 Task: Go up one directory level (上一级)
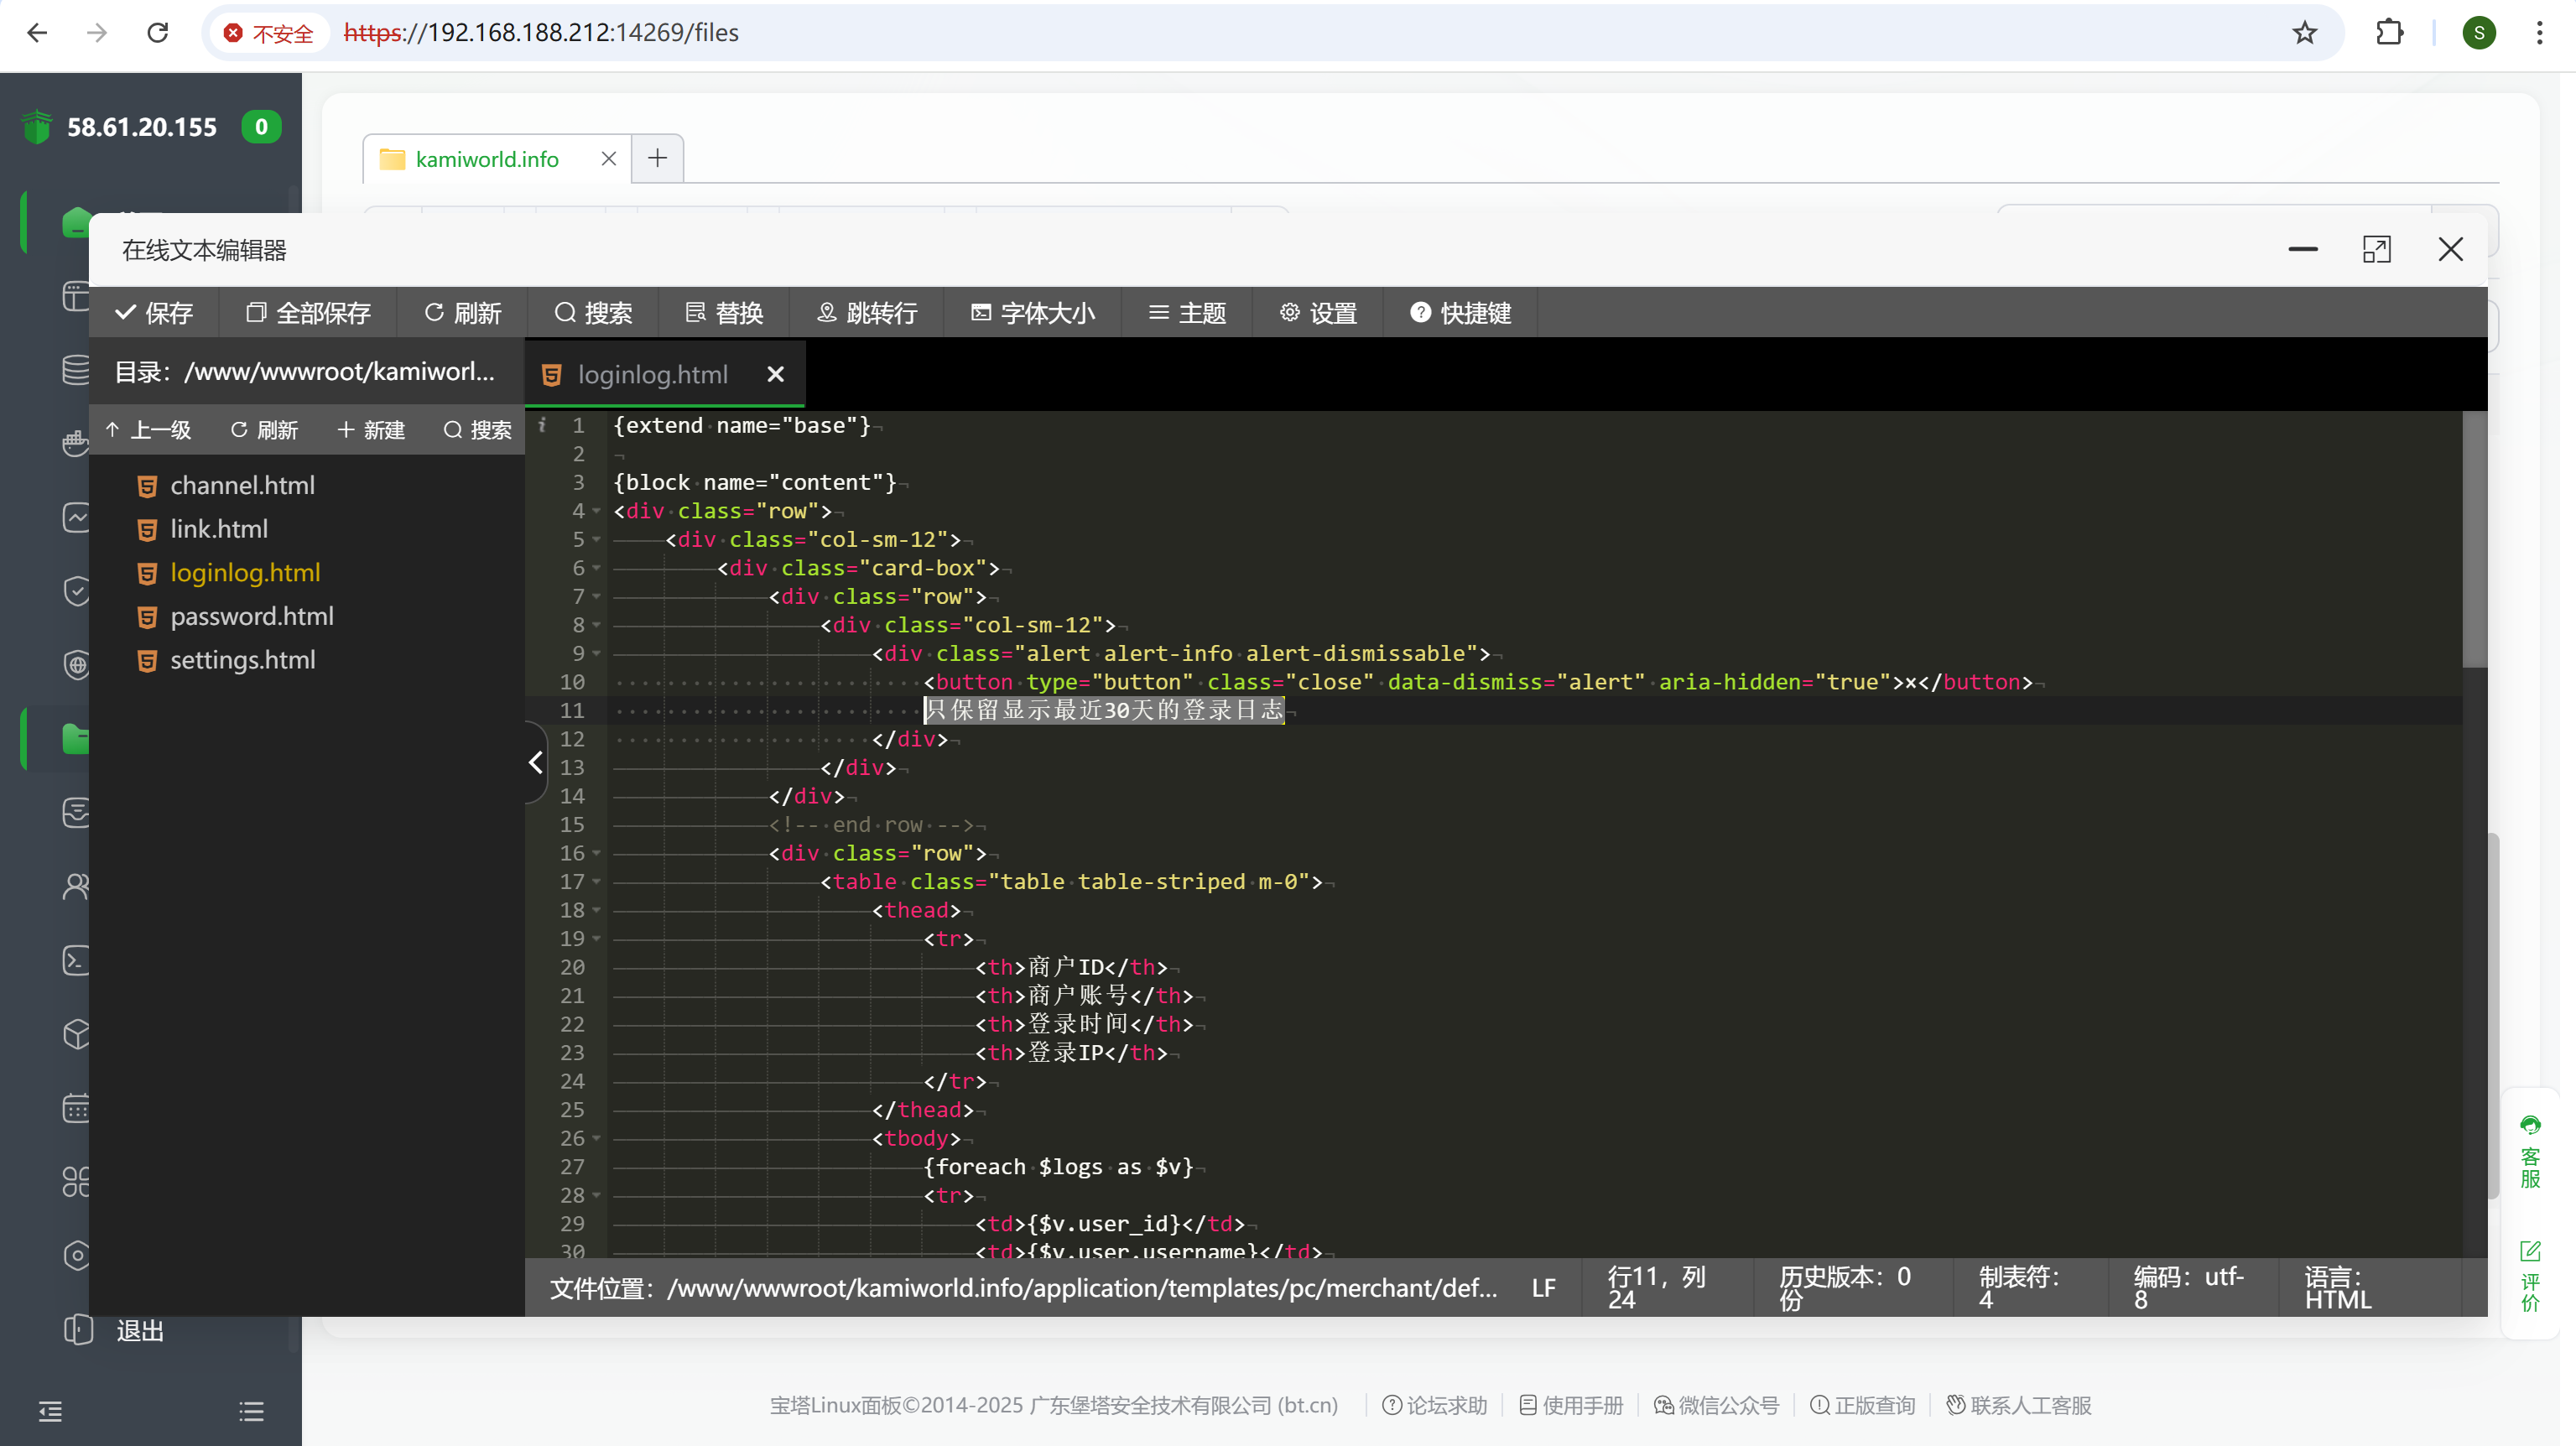(x=148, y=430)
